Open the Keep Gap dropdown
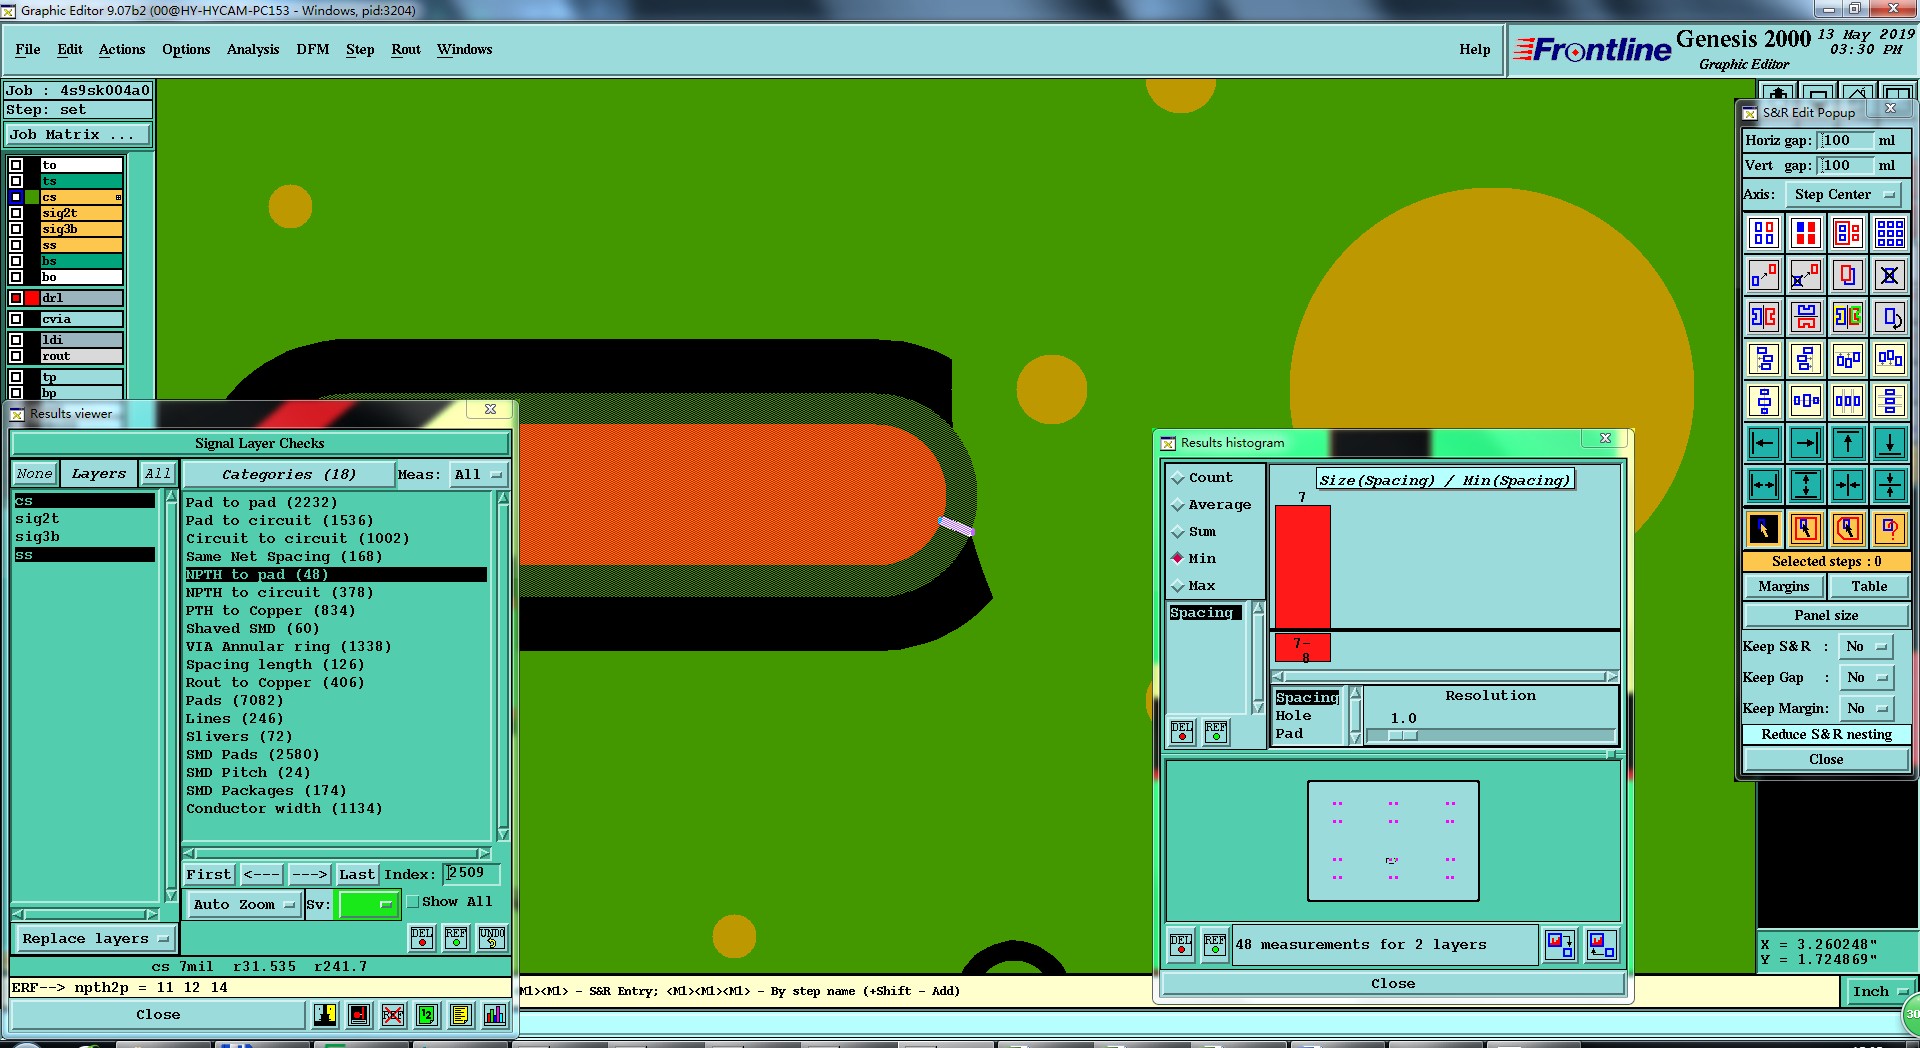1920x1048 pixels. click(x=1866, y=678)
